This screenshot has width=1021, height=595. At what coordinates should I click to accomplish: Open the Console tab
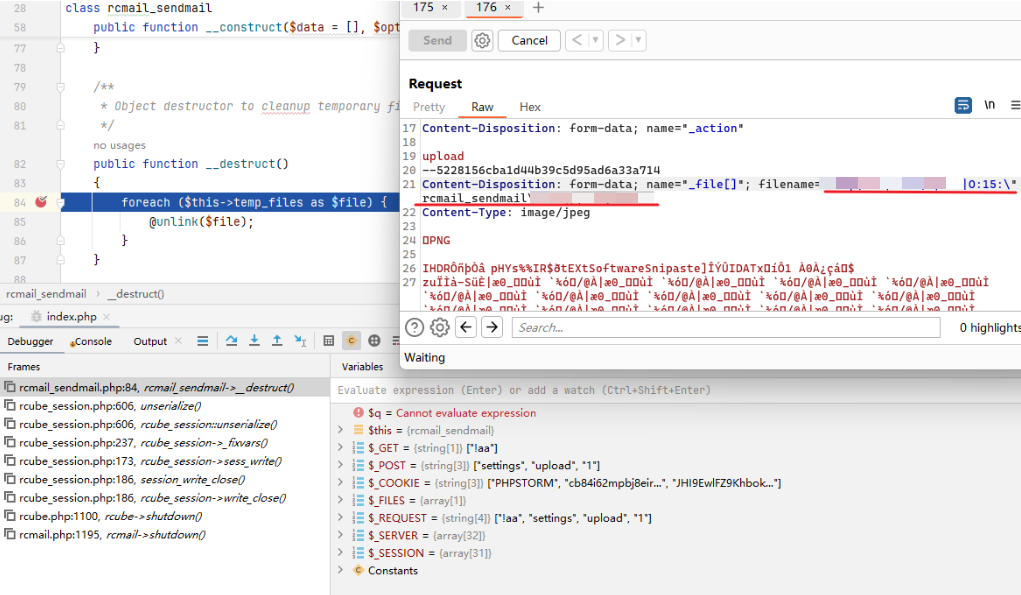coord(91,341)
